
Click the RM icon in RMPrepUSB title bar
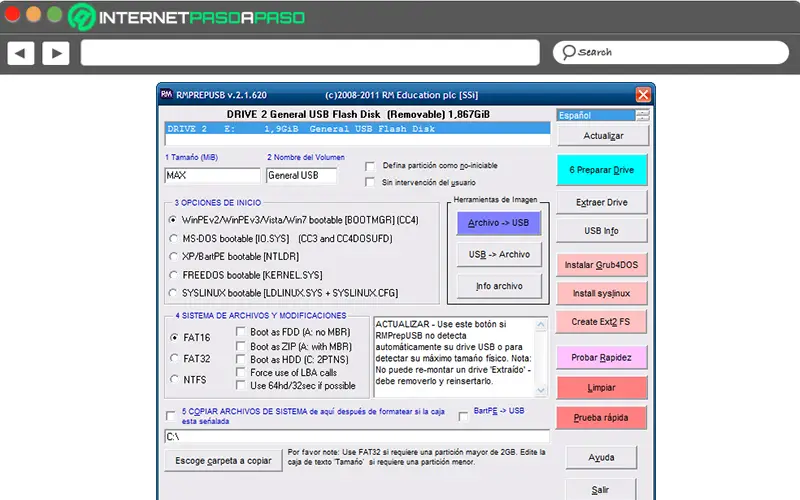(x=166, y=94)
